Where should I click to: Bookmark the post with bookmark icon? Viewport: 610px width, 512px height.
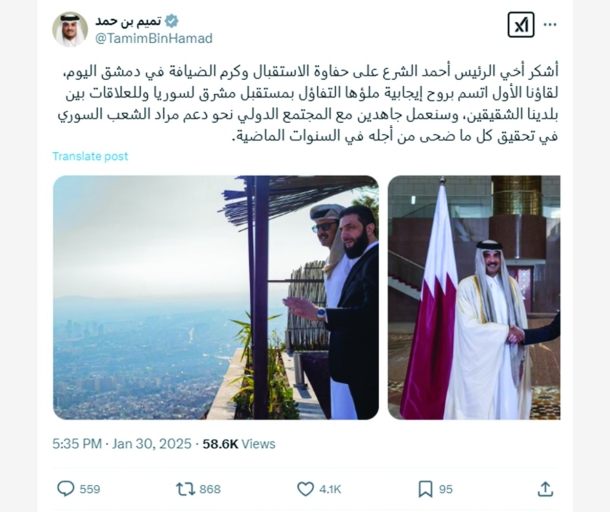coord(425,489)
